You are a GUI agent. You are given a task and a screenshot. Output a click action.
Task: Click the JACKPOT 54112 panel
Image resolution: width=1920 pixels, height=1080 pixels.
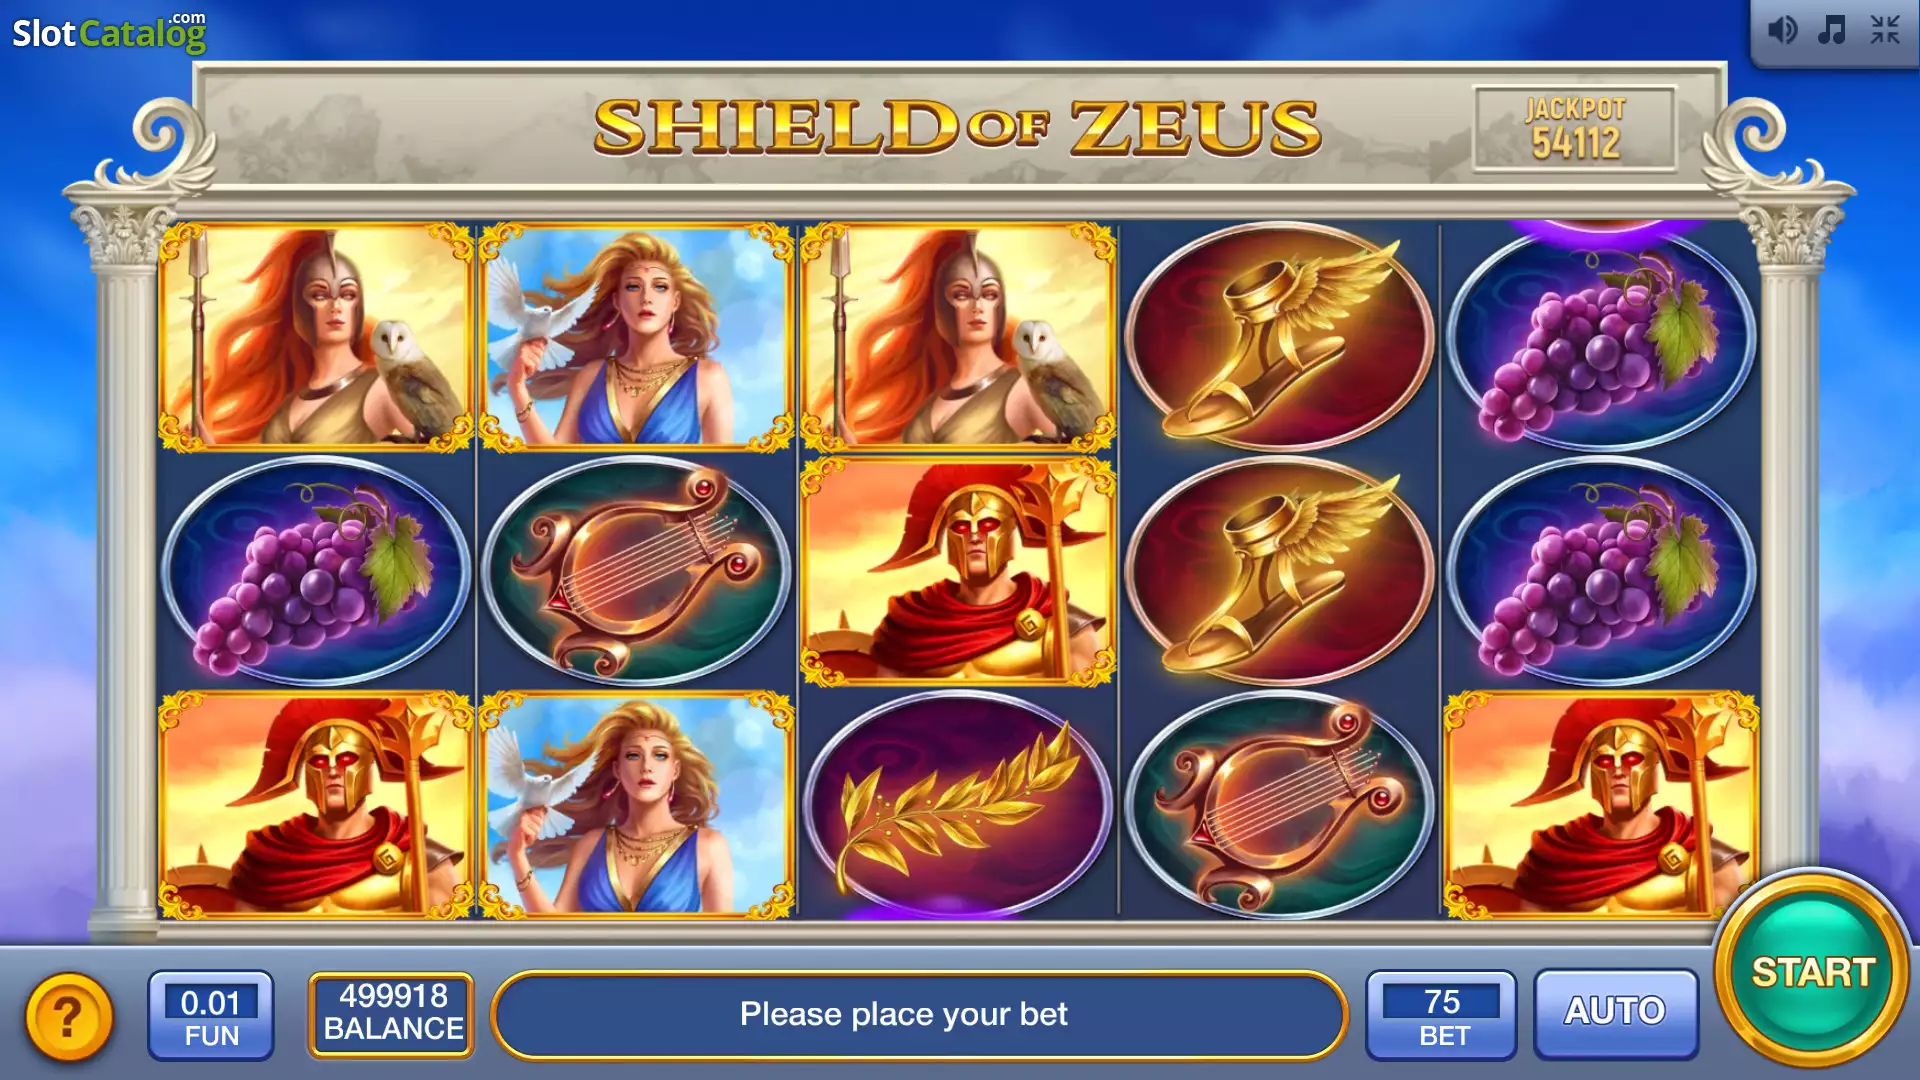[x=1575, y=129]
